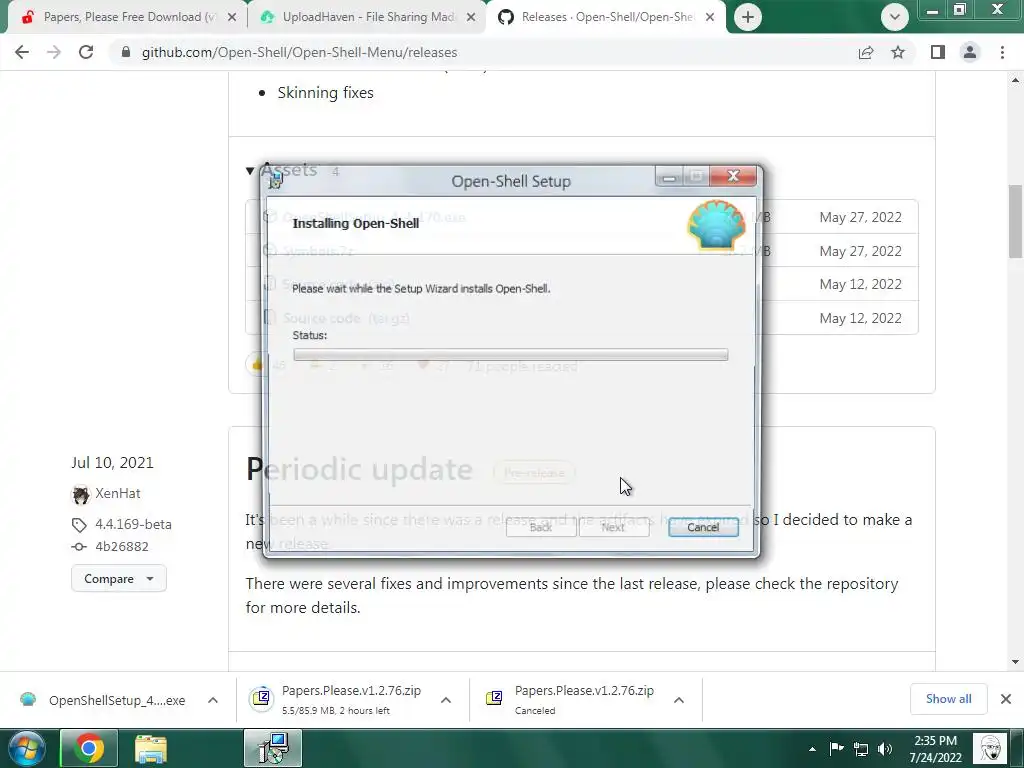Viewport: 1024px width, 768px height.
Task: Expand options for the in-progress Papers.Please zip
Action: [x=446, y=700]
